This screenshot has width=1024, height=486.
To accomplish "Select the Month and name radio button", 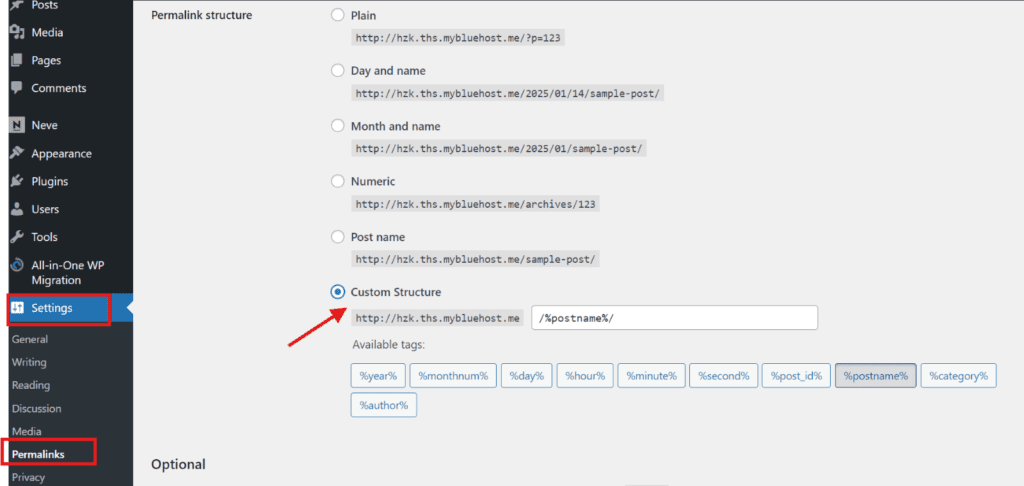I will click(x=338, y=126).
